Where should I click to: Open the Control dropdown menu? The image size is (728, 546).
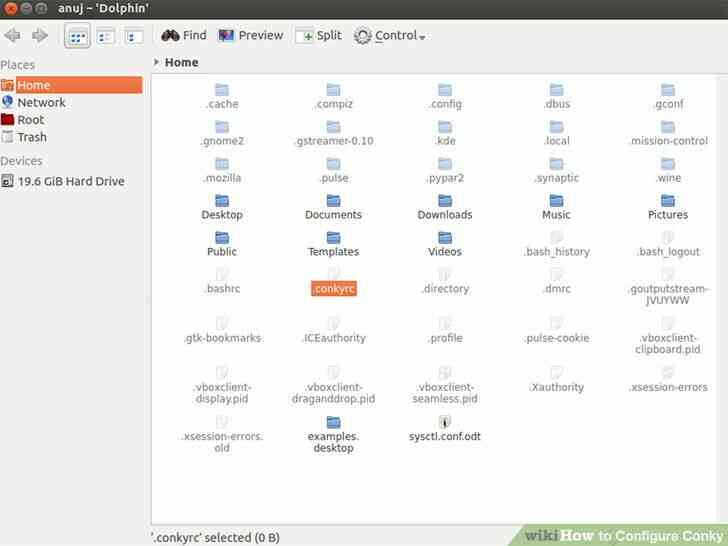(389, 36)
